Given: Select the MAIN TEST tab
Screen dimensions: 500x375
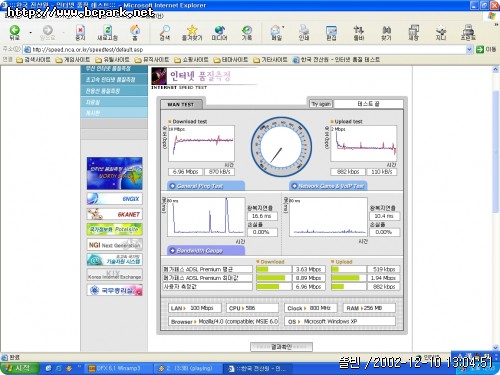Looking at the screenshot, I should point(181,104).
